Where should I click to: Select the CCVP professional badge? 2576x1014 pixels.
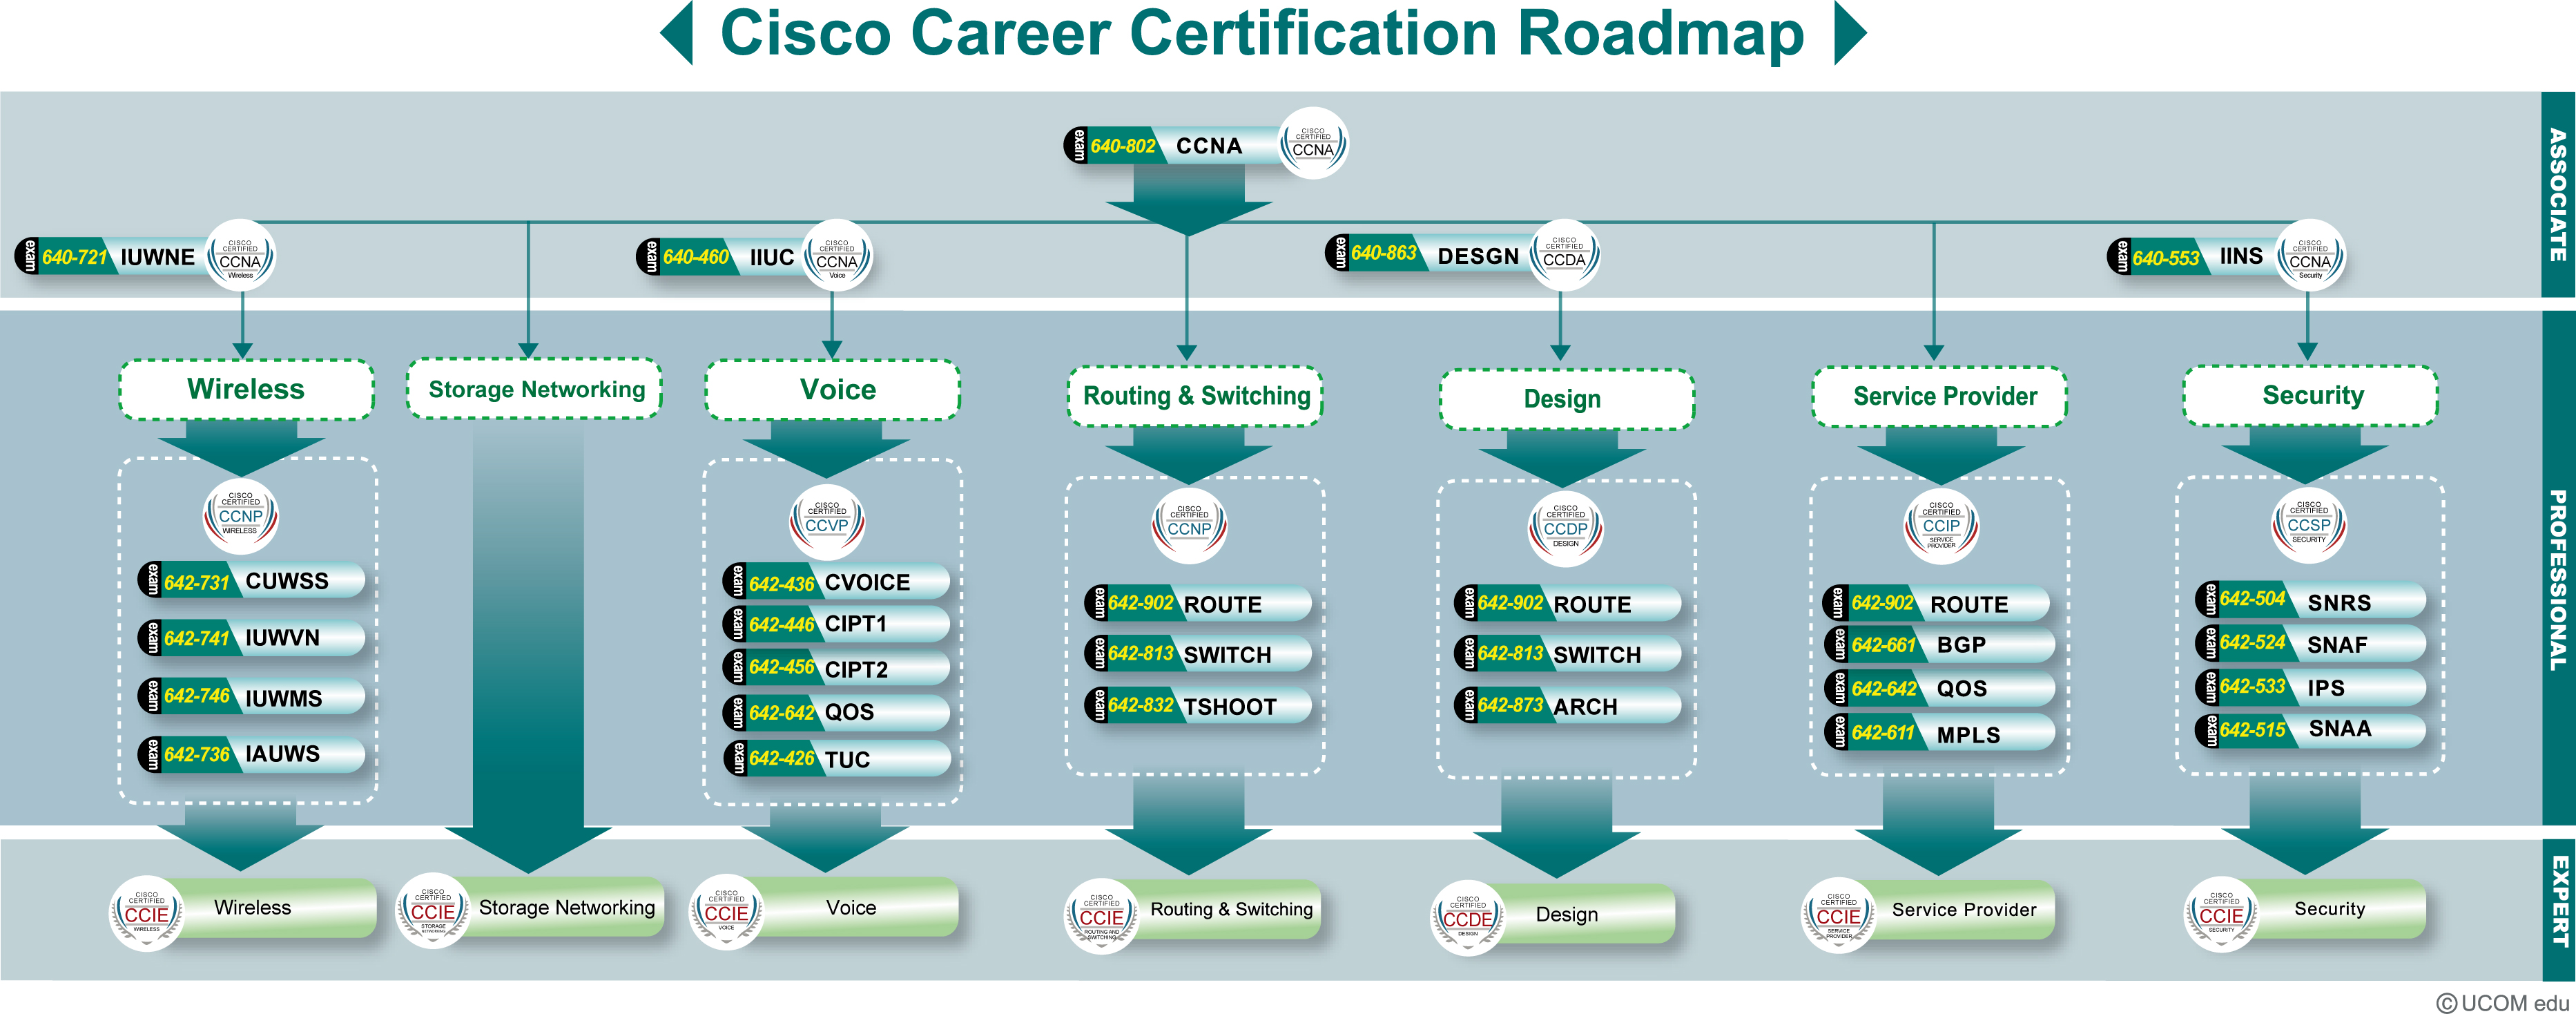827,522
